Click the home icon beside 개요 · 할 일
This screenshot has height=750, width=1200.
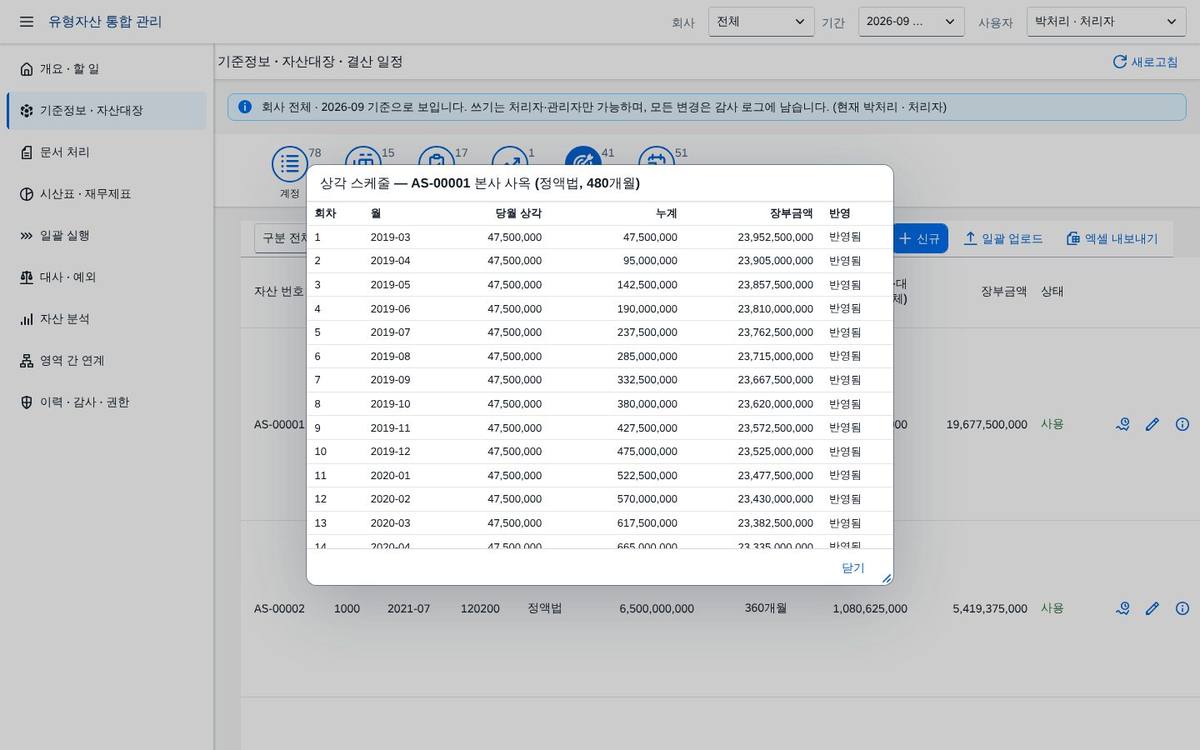[27, 69]
